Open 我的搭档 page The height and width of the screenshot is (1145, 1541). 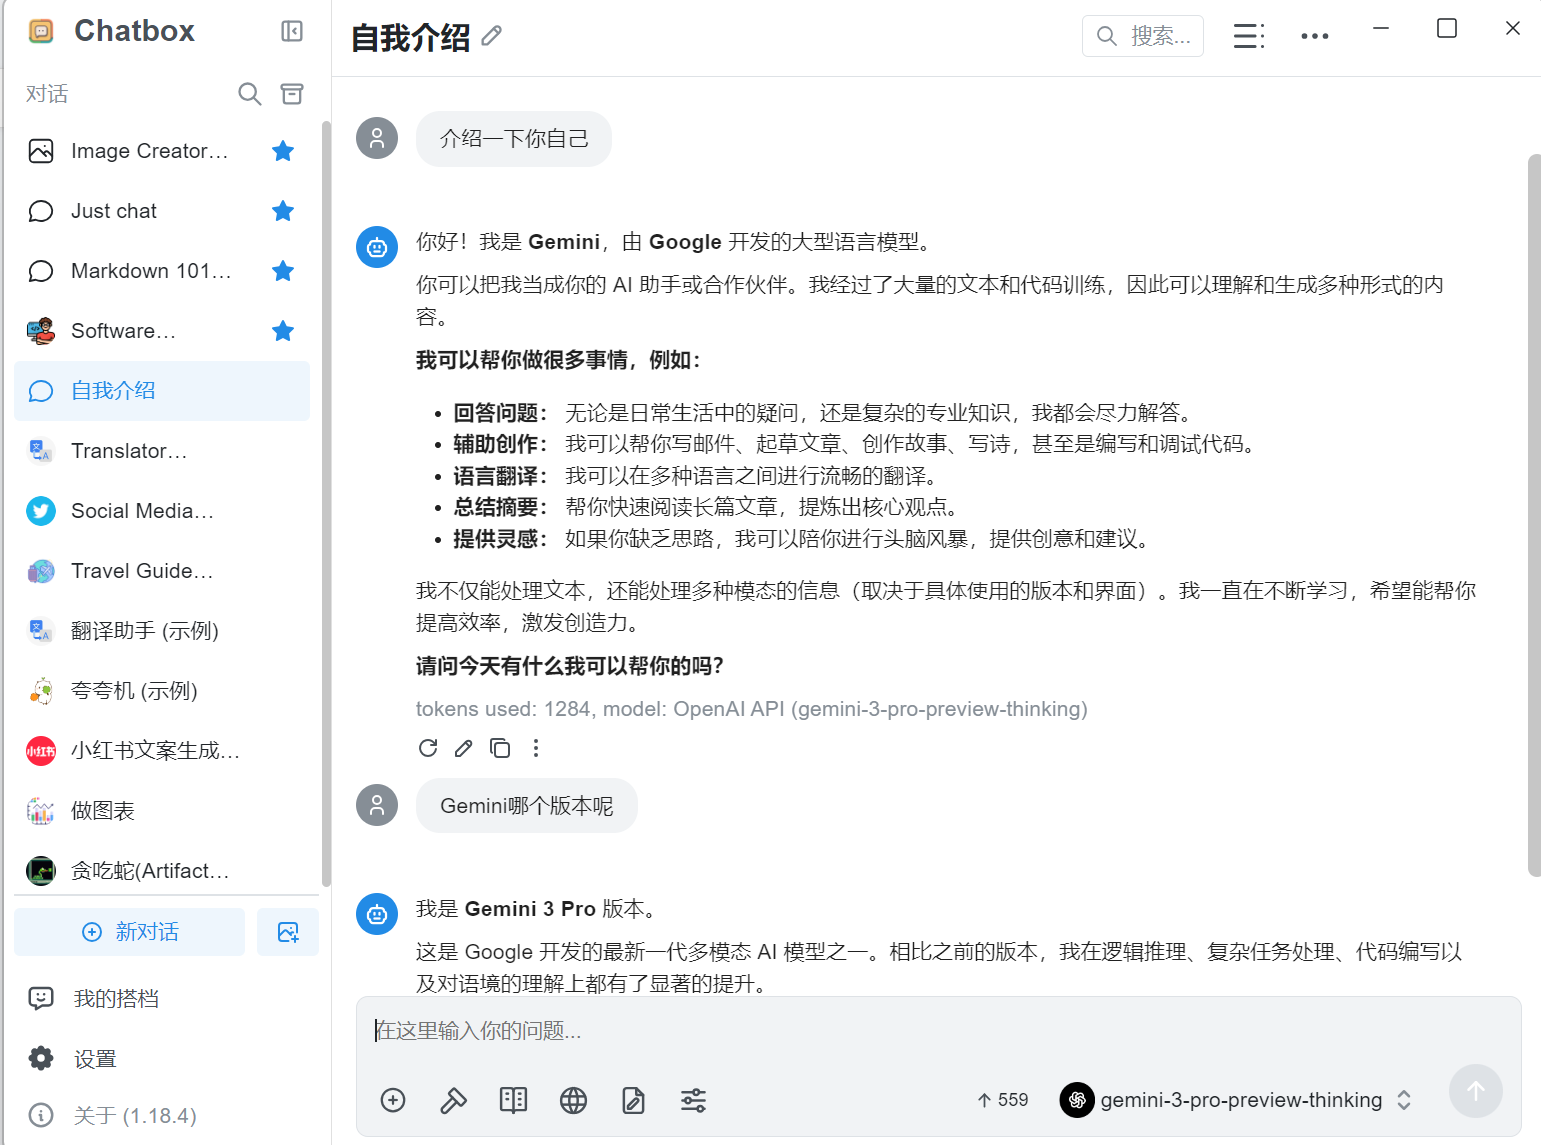pos(166,999)
